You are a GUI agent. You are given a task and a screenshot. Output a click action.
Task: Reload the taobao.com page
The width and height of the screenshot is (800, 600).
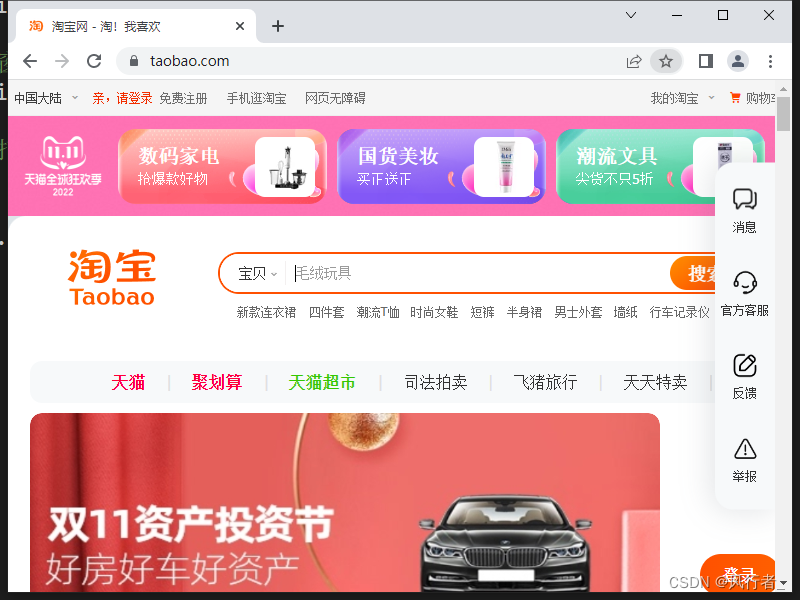(x=94, y=61)
